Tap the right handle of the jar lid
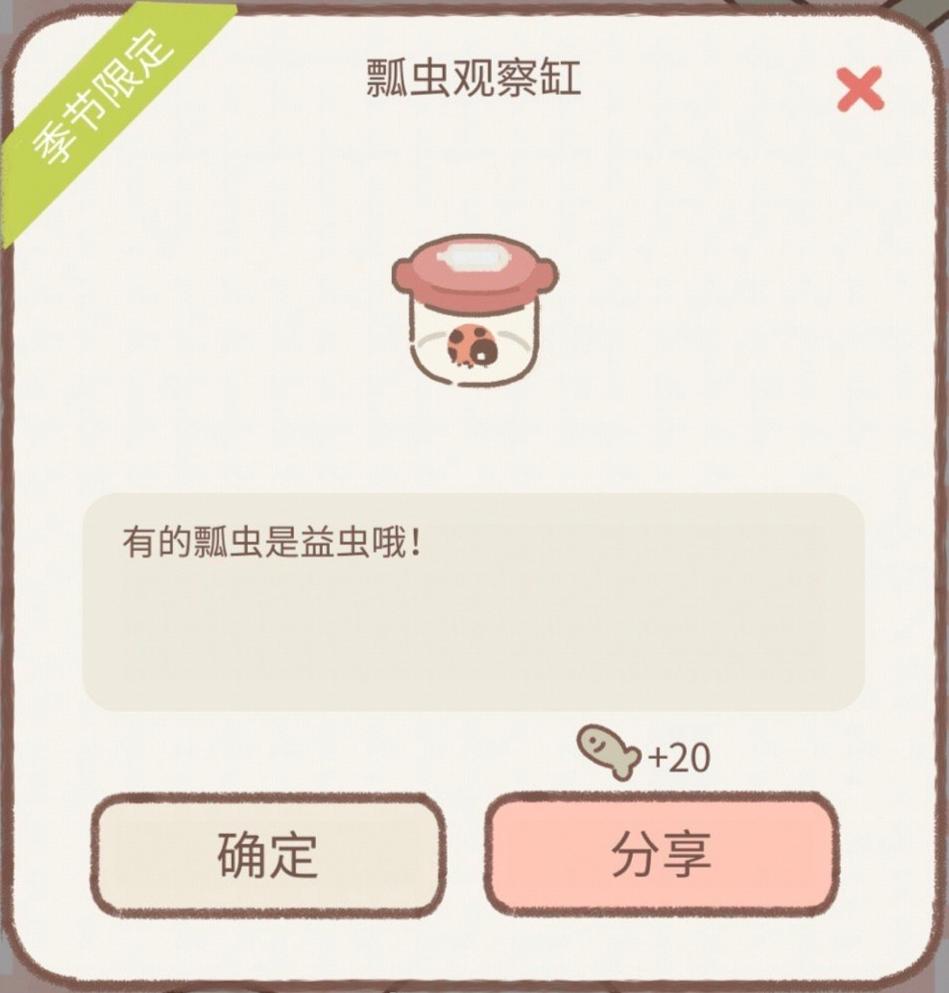 [x=548, y=277]
